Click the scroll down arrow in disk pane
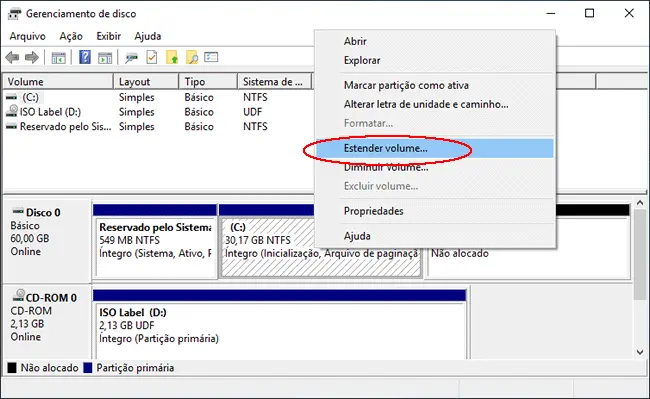 640,352
